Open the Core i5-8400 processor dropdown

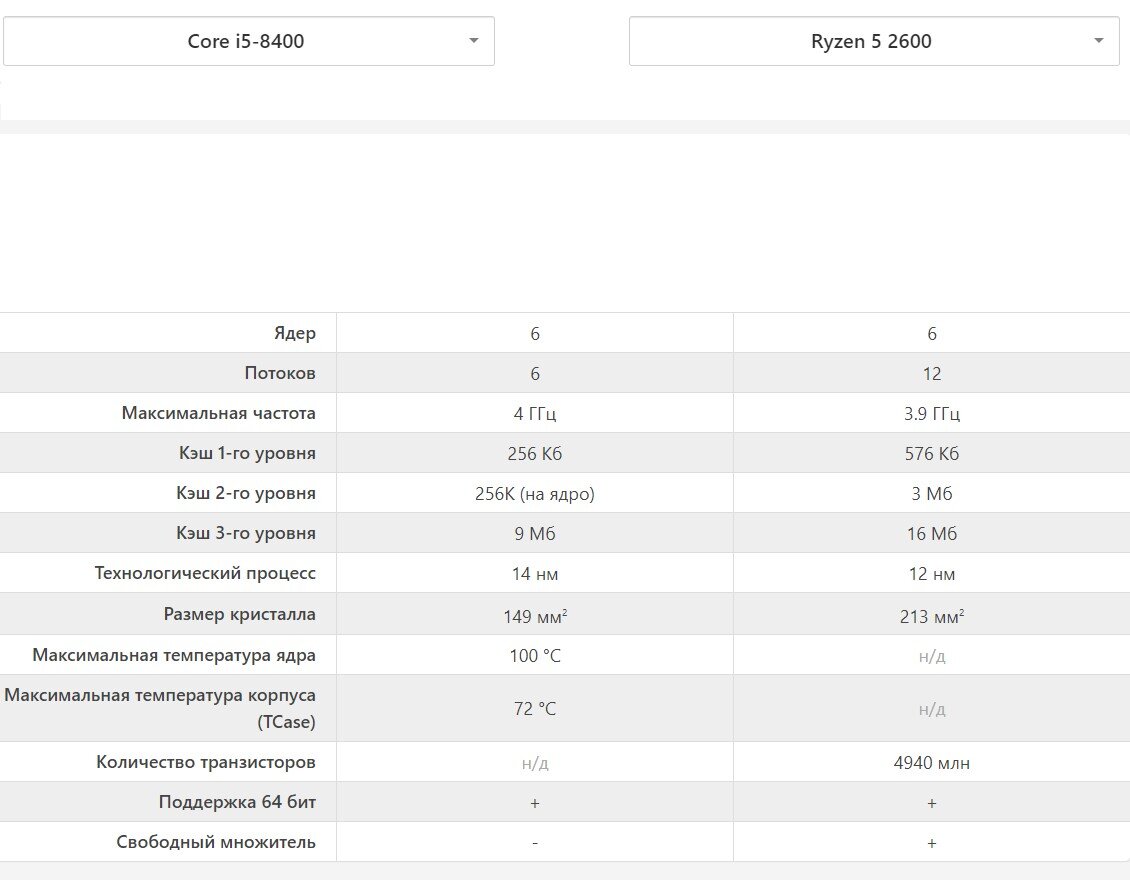[249, 41]
